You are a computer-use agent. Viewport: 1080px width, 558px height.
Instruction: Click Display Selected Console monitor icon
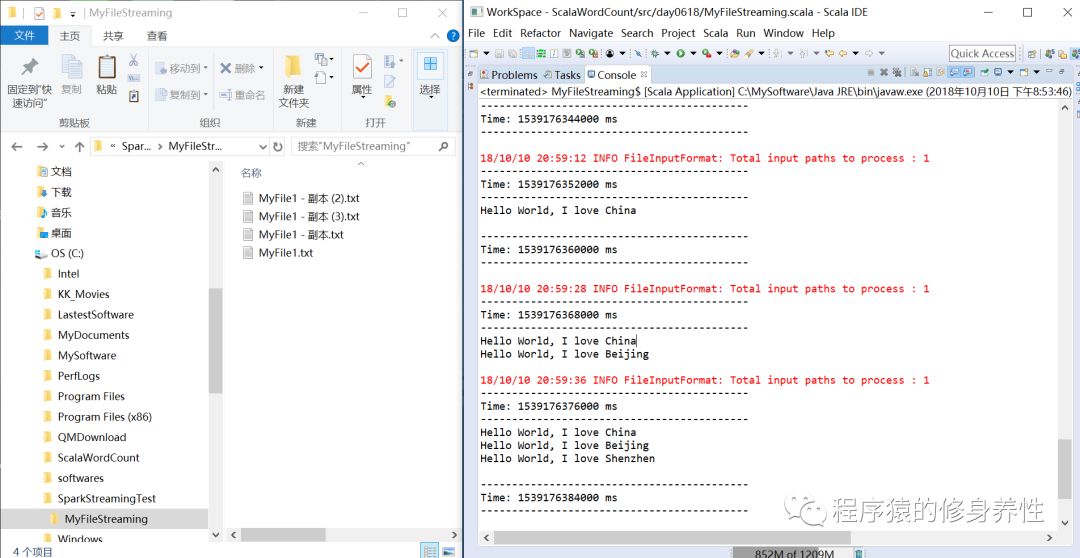[x=998, y=72]
